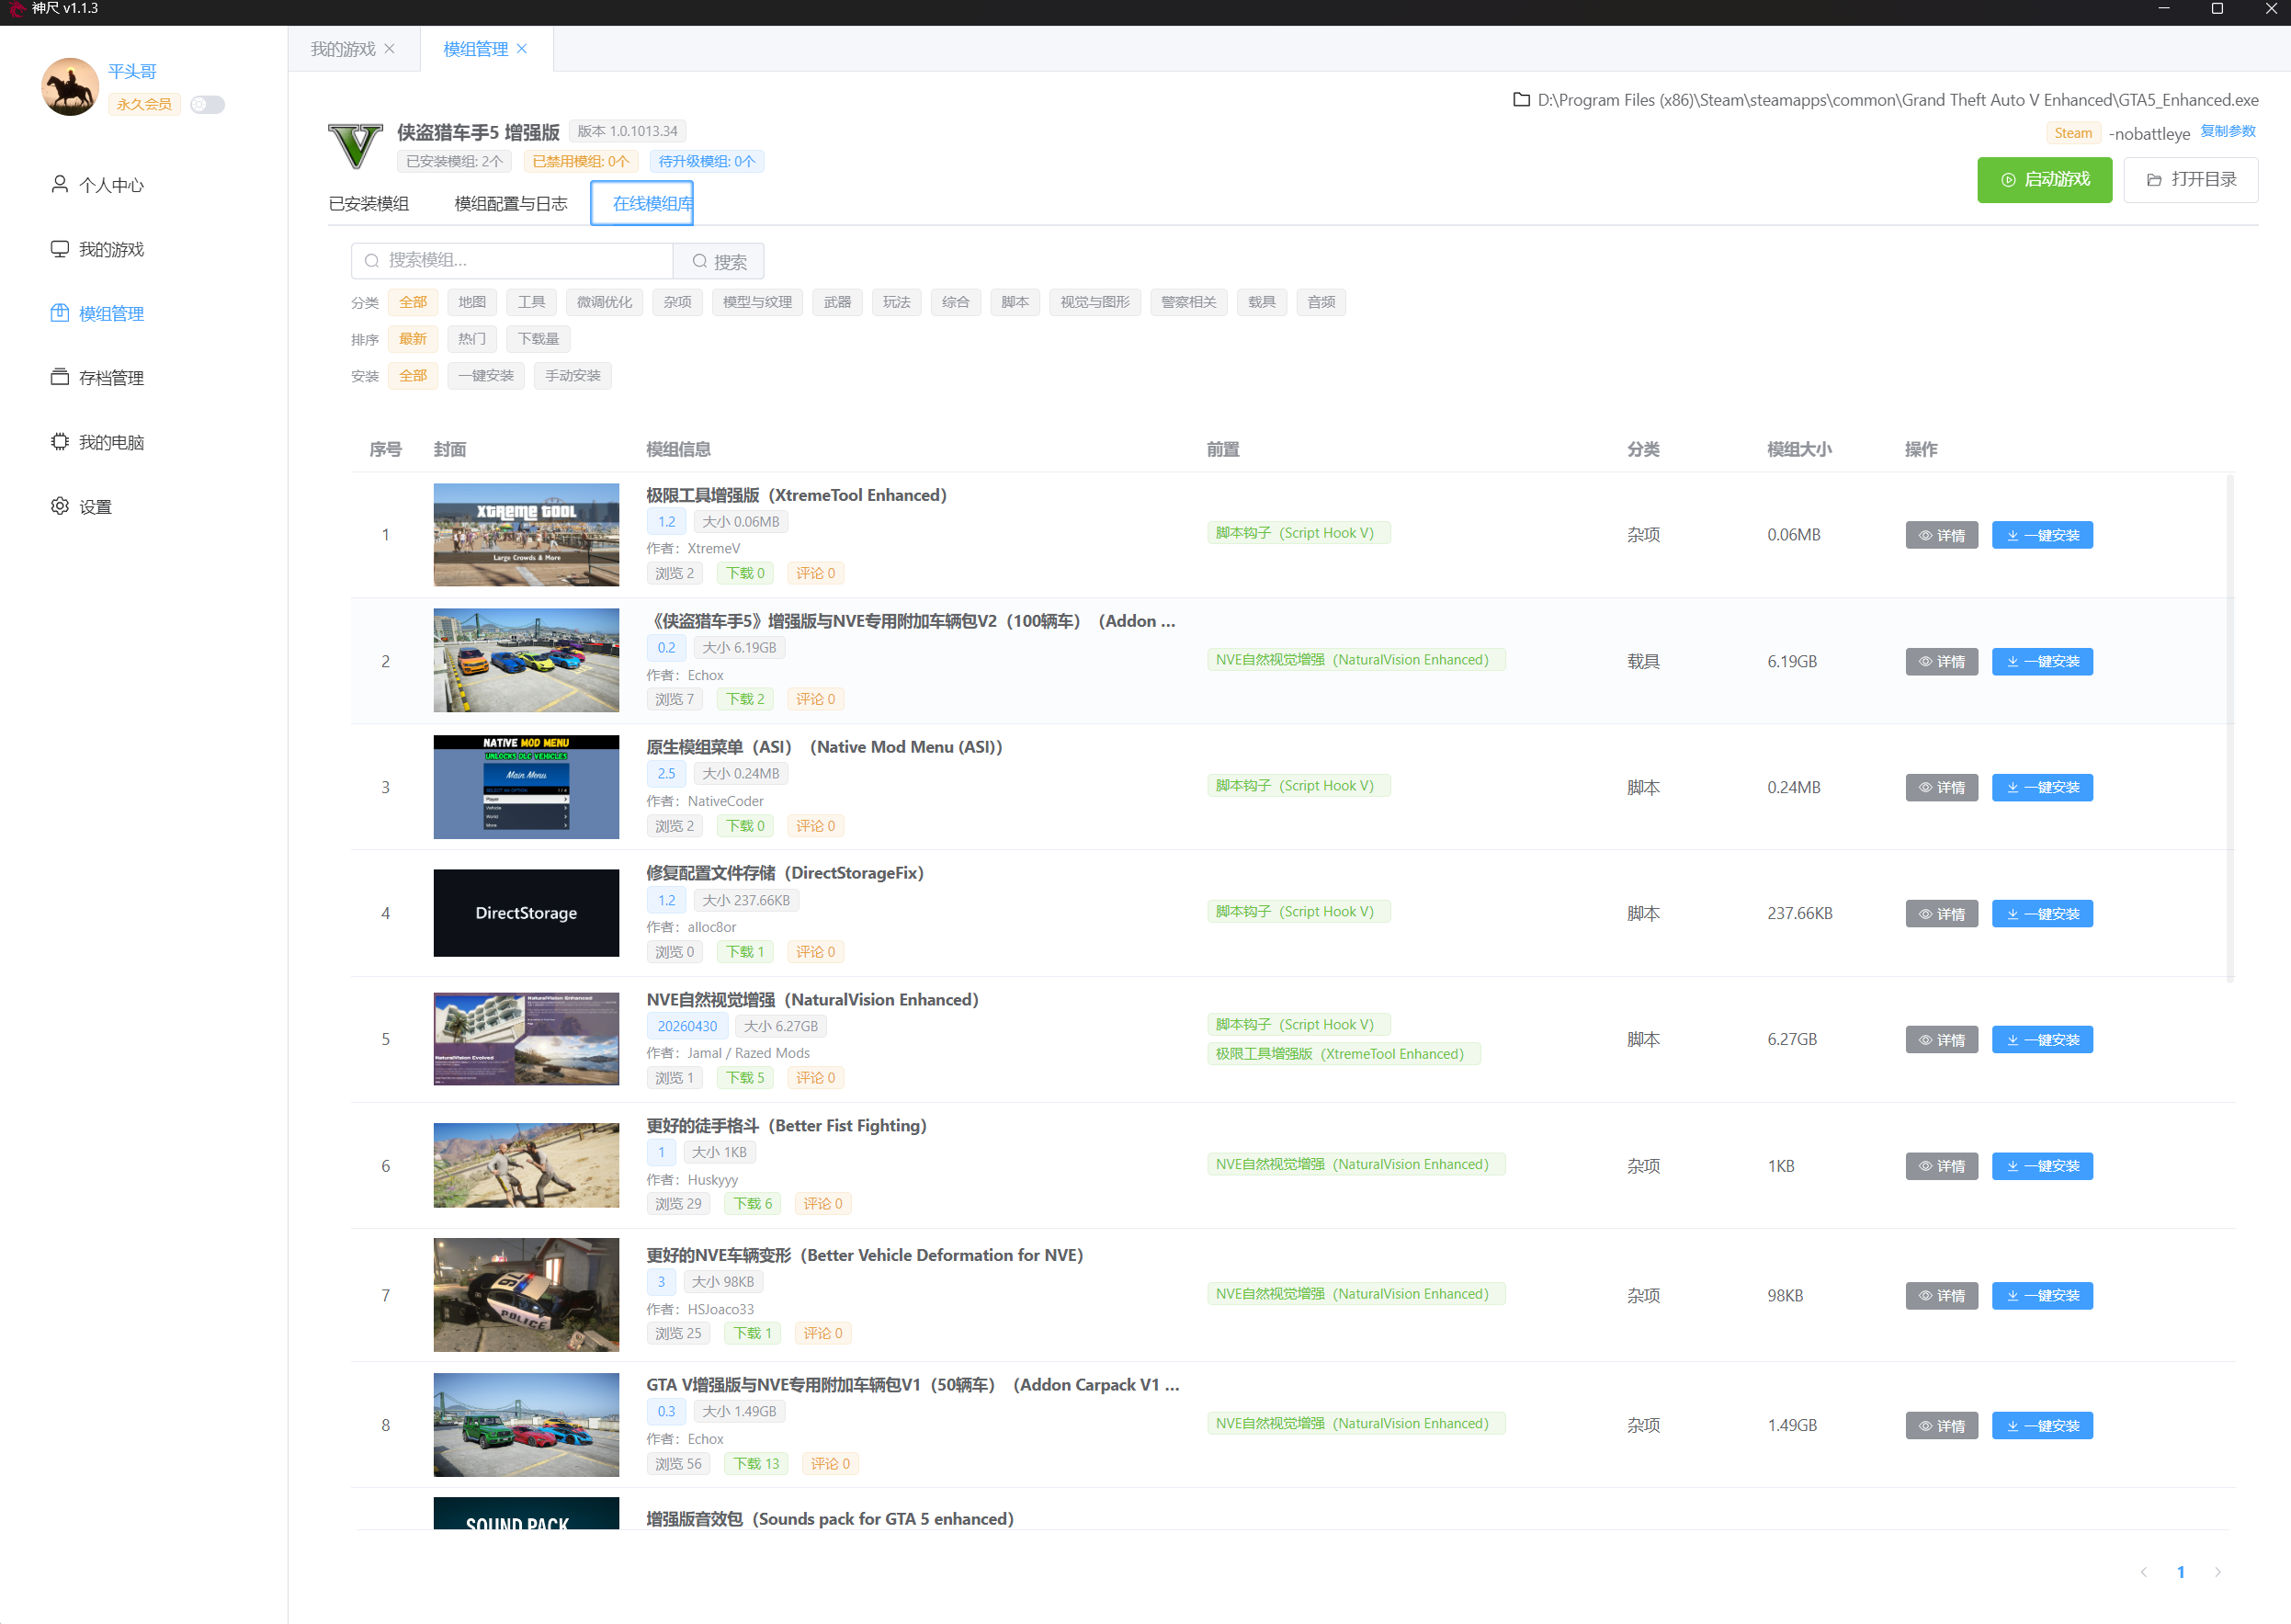This screenshot has height=1624, width=2291.
Task: Filter category by 武器
Action: tap(837, 302)
